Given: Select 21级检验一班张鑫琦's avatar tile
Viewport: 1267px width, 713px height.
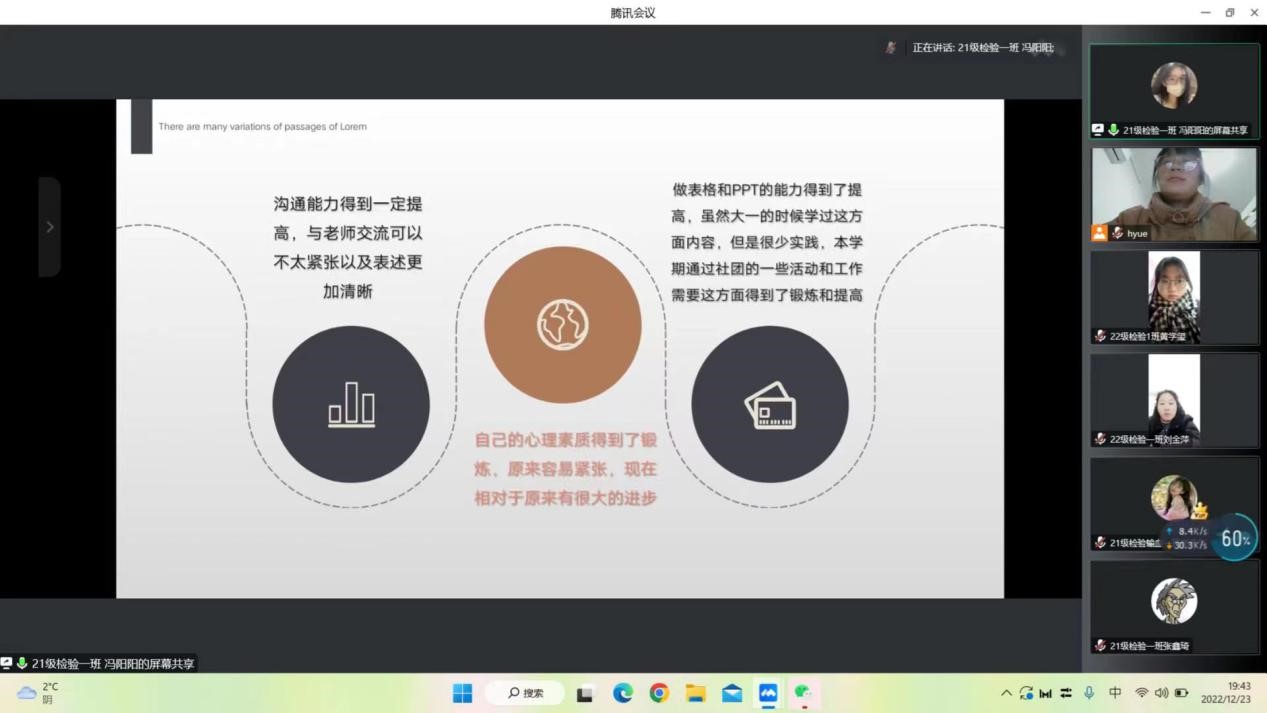Looking at the screenshot, I should (x=1174, y=606).
